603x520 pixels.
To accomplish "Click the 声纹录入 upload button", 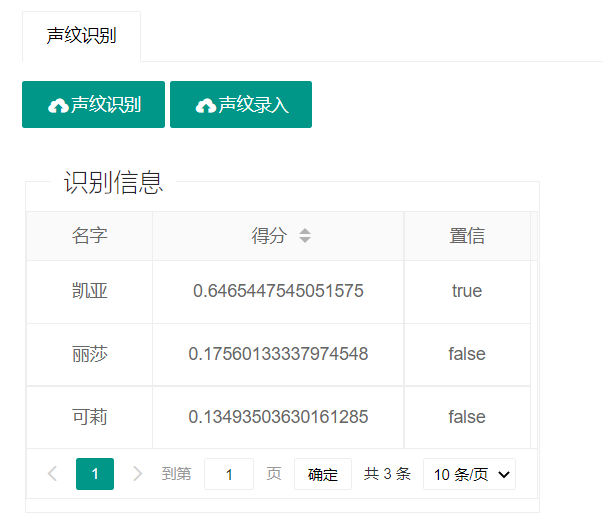I will click(241, 104).
